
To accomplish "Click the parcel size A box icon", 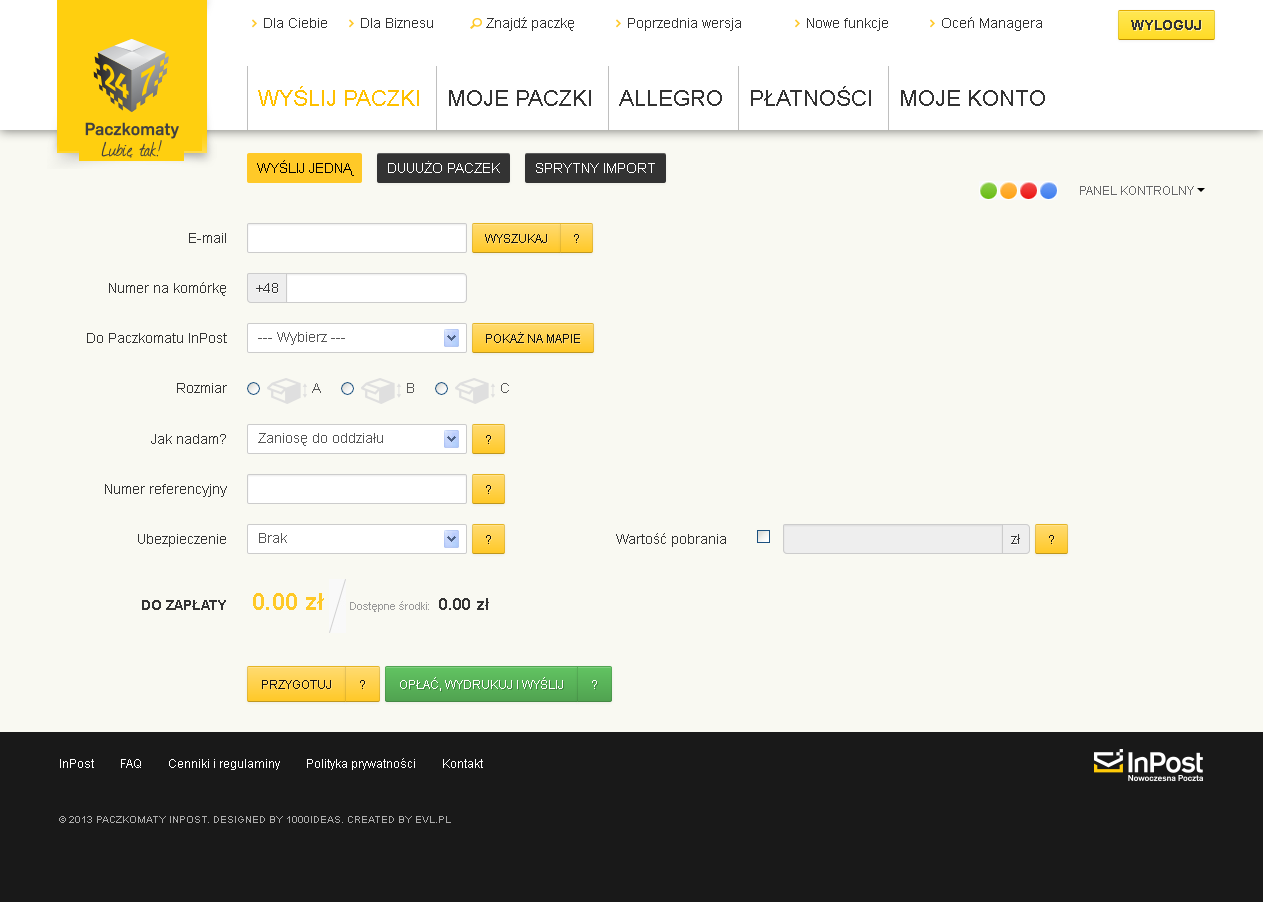I will (x=286, y=389).
